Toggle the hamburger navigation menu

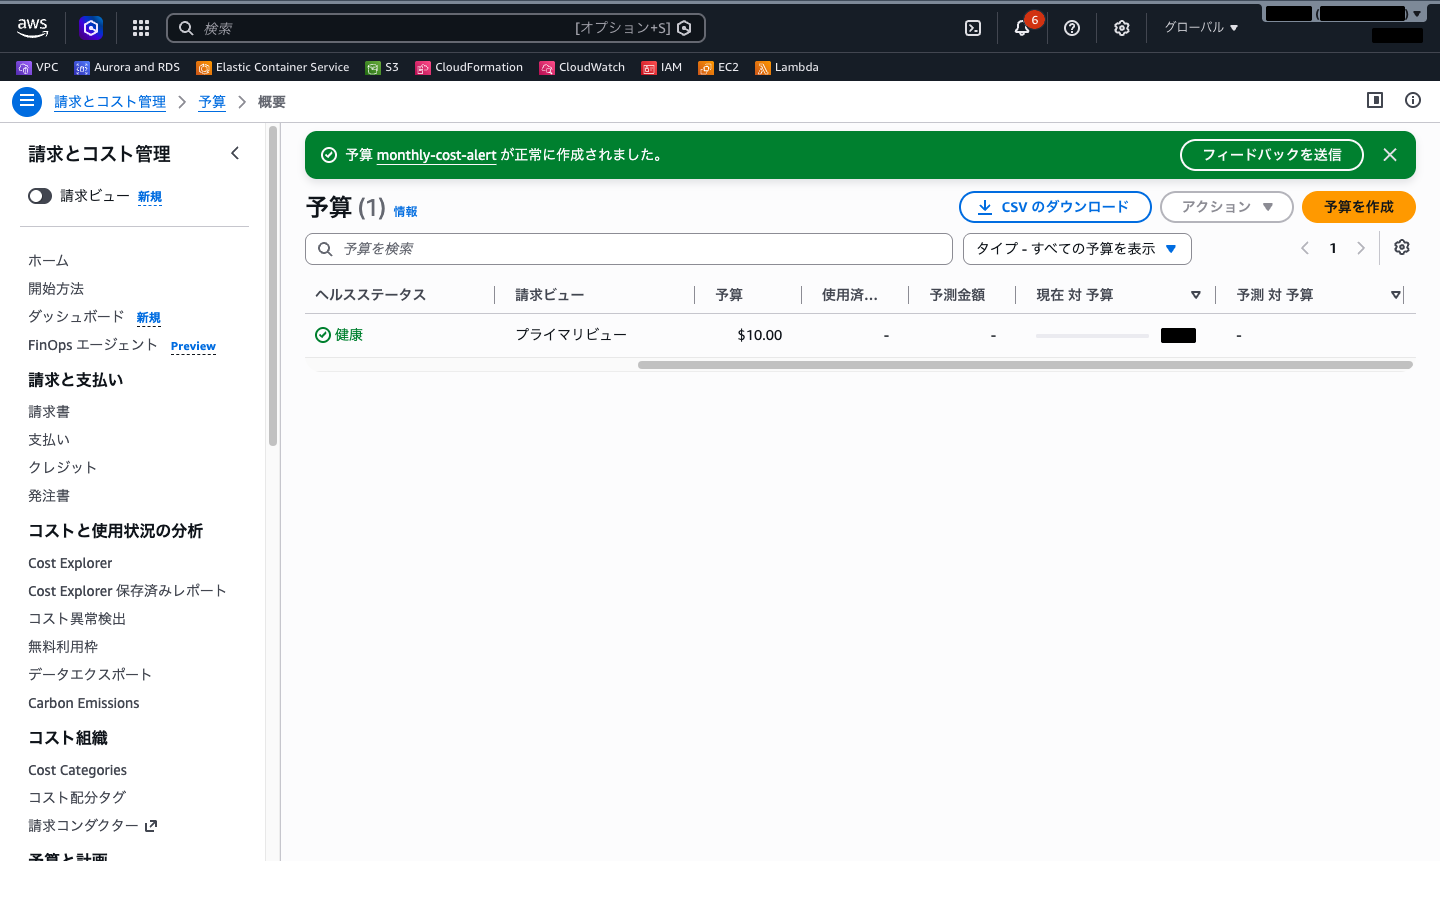pos(27,101)
